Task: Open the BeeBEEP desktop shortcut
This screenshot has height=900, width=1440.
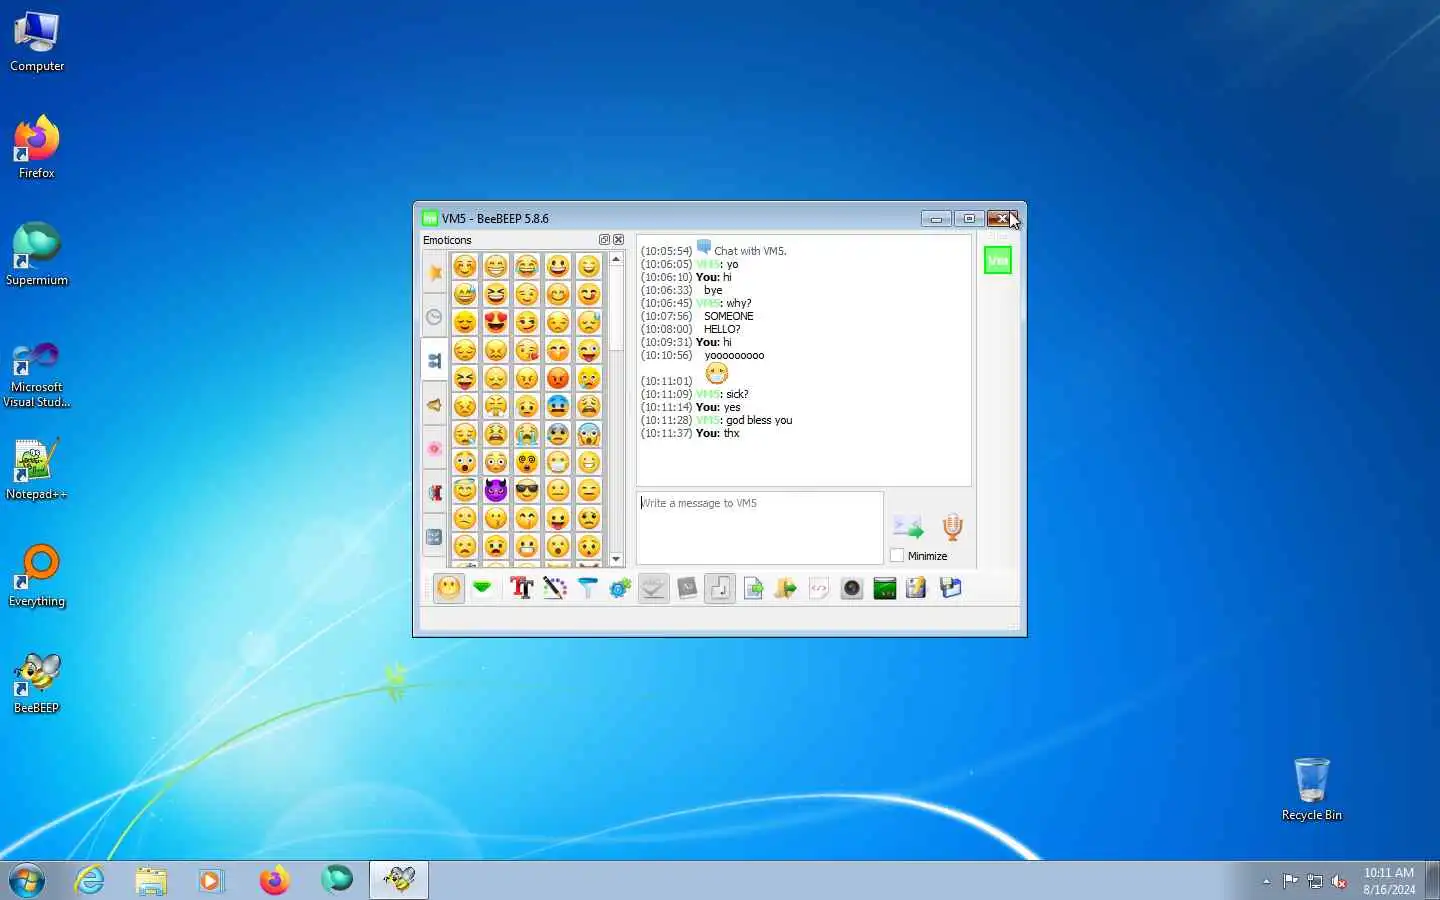Action: click(x=37, y=683)
